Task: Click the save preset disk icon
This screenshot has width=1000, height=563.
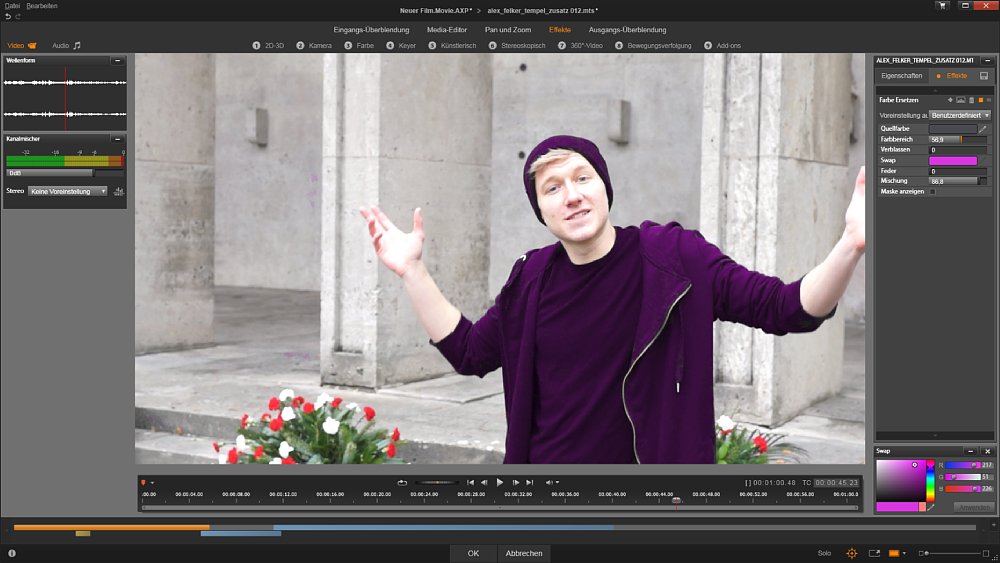Action: click(x=984, y=76)
